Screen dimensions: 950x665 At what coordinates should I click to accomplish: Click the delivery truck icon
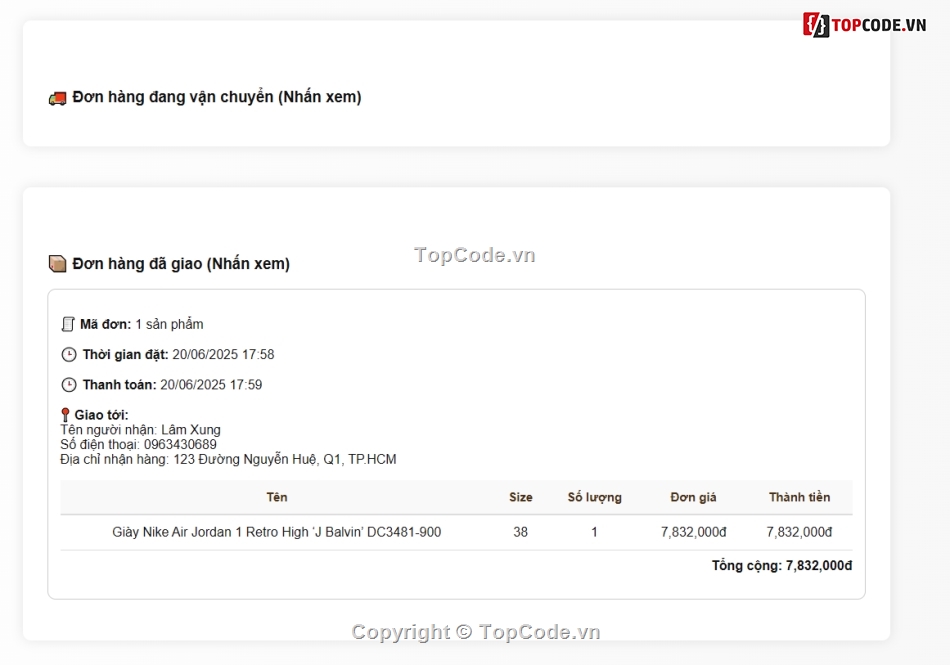pyautogui.click(x=58, y=98)
